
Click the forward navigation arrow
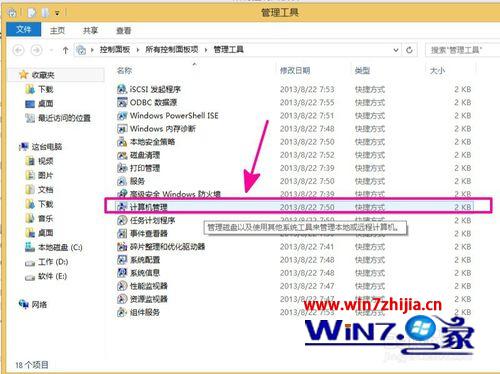pyautogui.click(x=36, y=50)
